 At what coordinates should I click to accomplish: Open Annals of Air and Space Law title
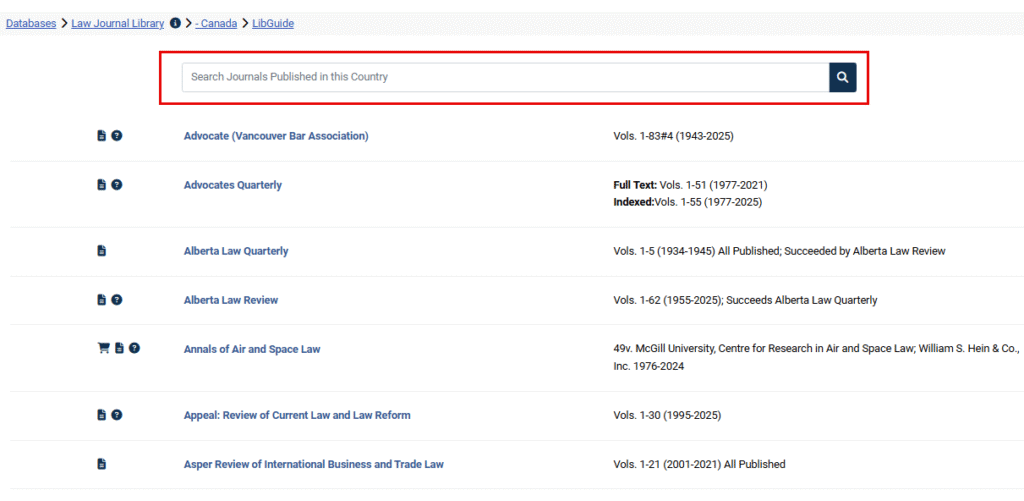[x=252, y=349]
